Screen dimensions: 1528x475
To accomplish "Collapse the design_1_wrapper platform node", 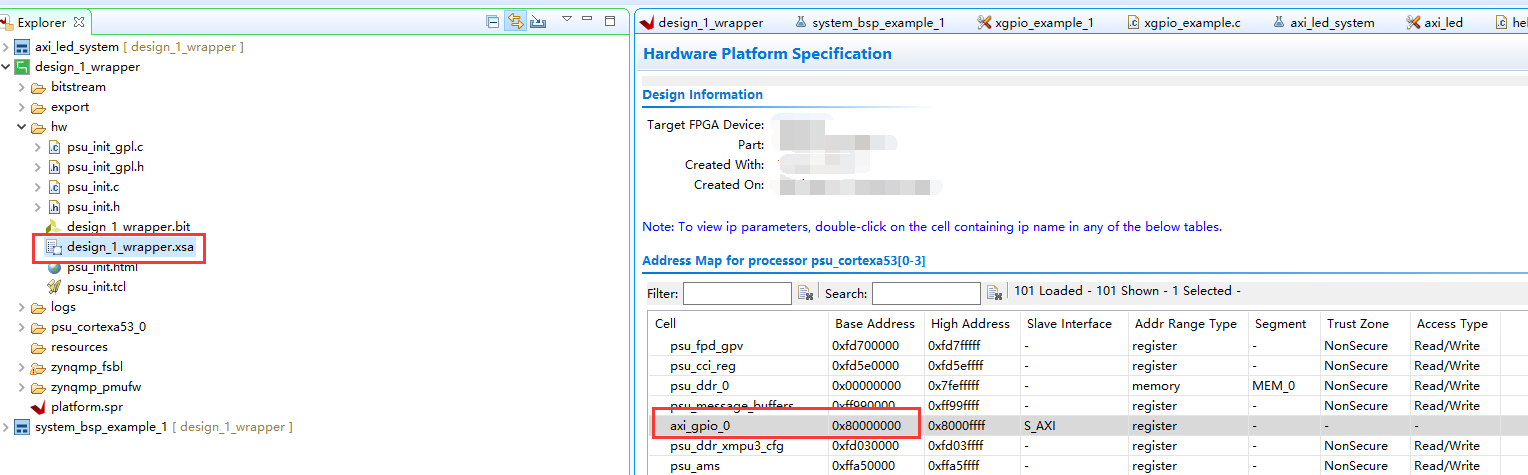I will (x=7, y=67).
